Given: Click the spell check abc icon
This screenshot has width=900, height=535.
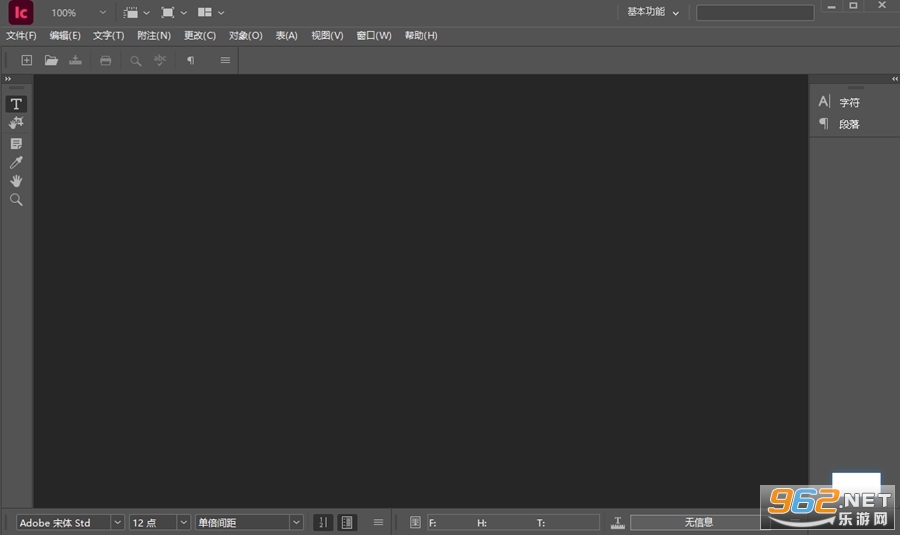Looking at the screenshot, I should [x=160, y=60].
